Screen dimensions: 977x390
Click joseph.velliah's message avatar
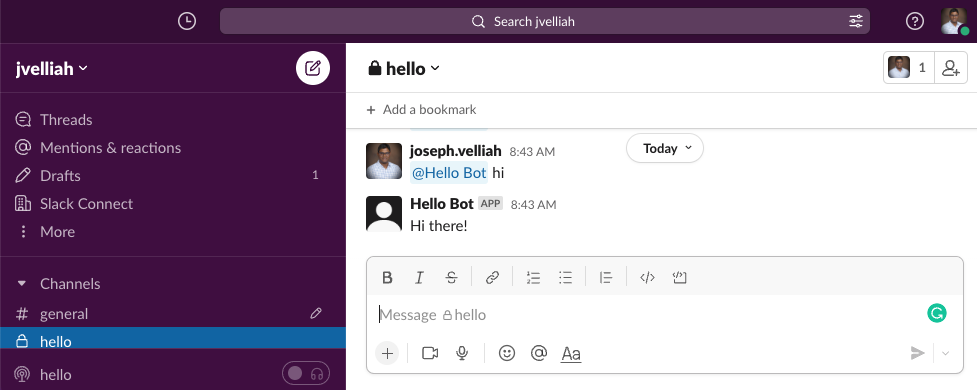[384, 161]
